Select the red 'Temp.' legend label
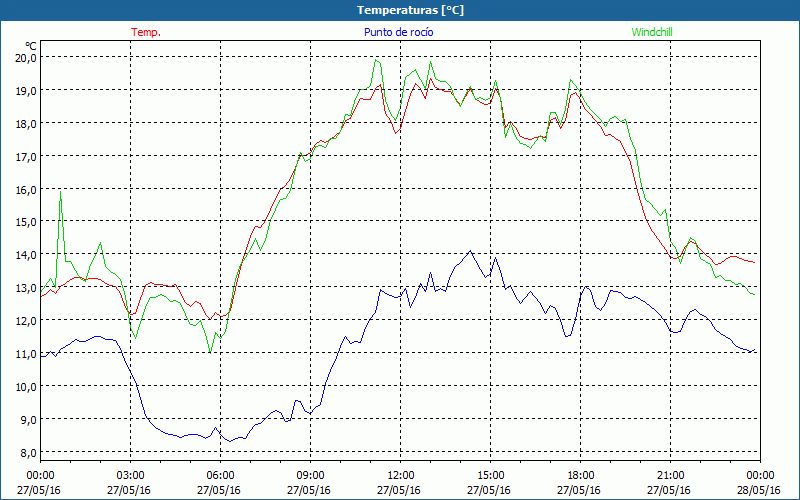 tap(146, 32)
